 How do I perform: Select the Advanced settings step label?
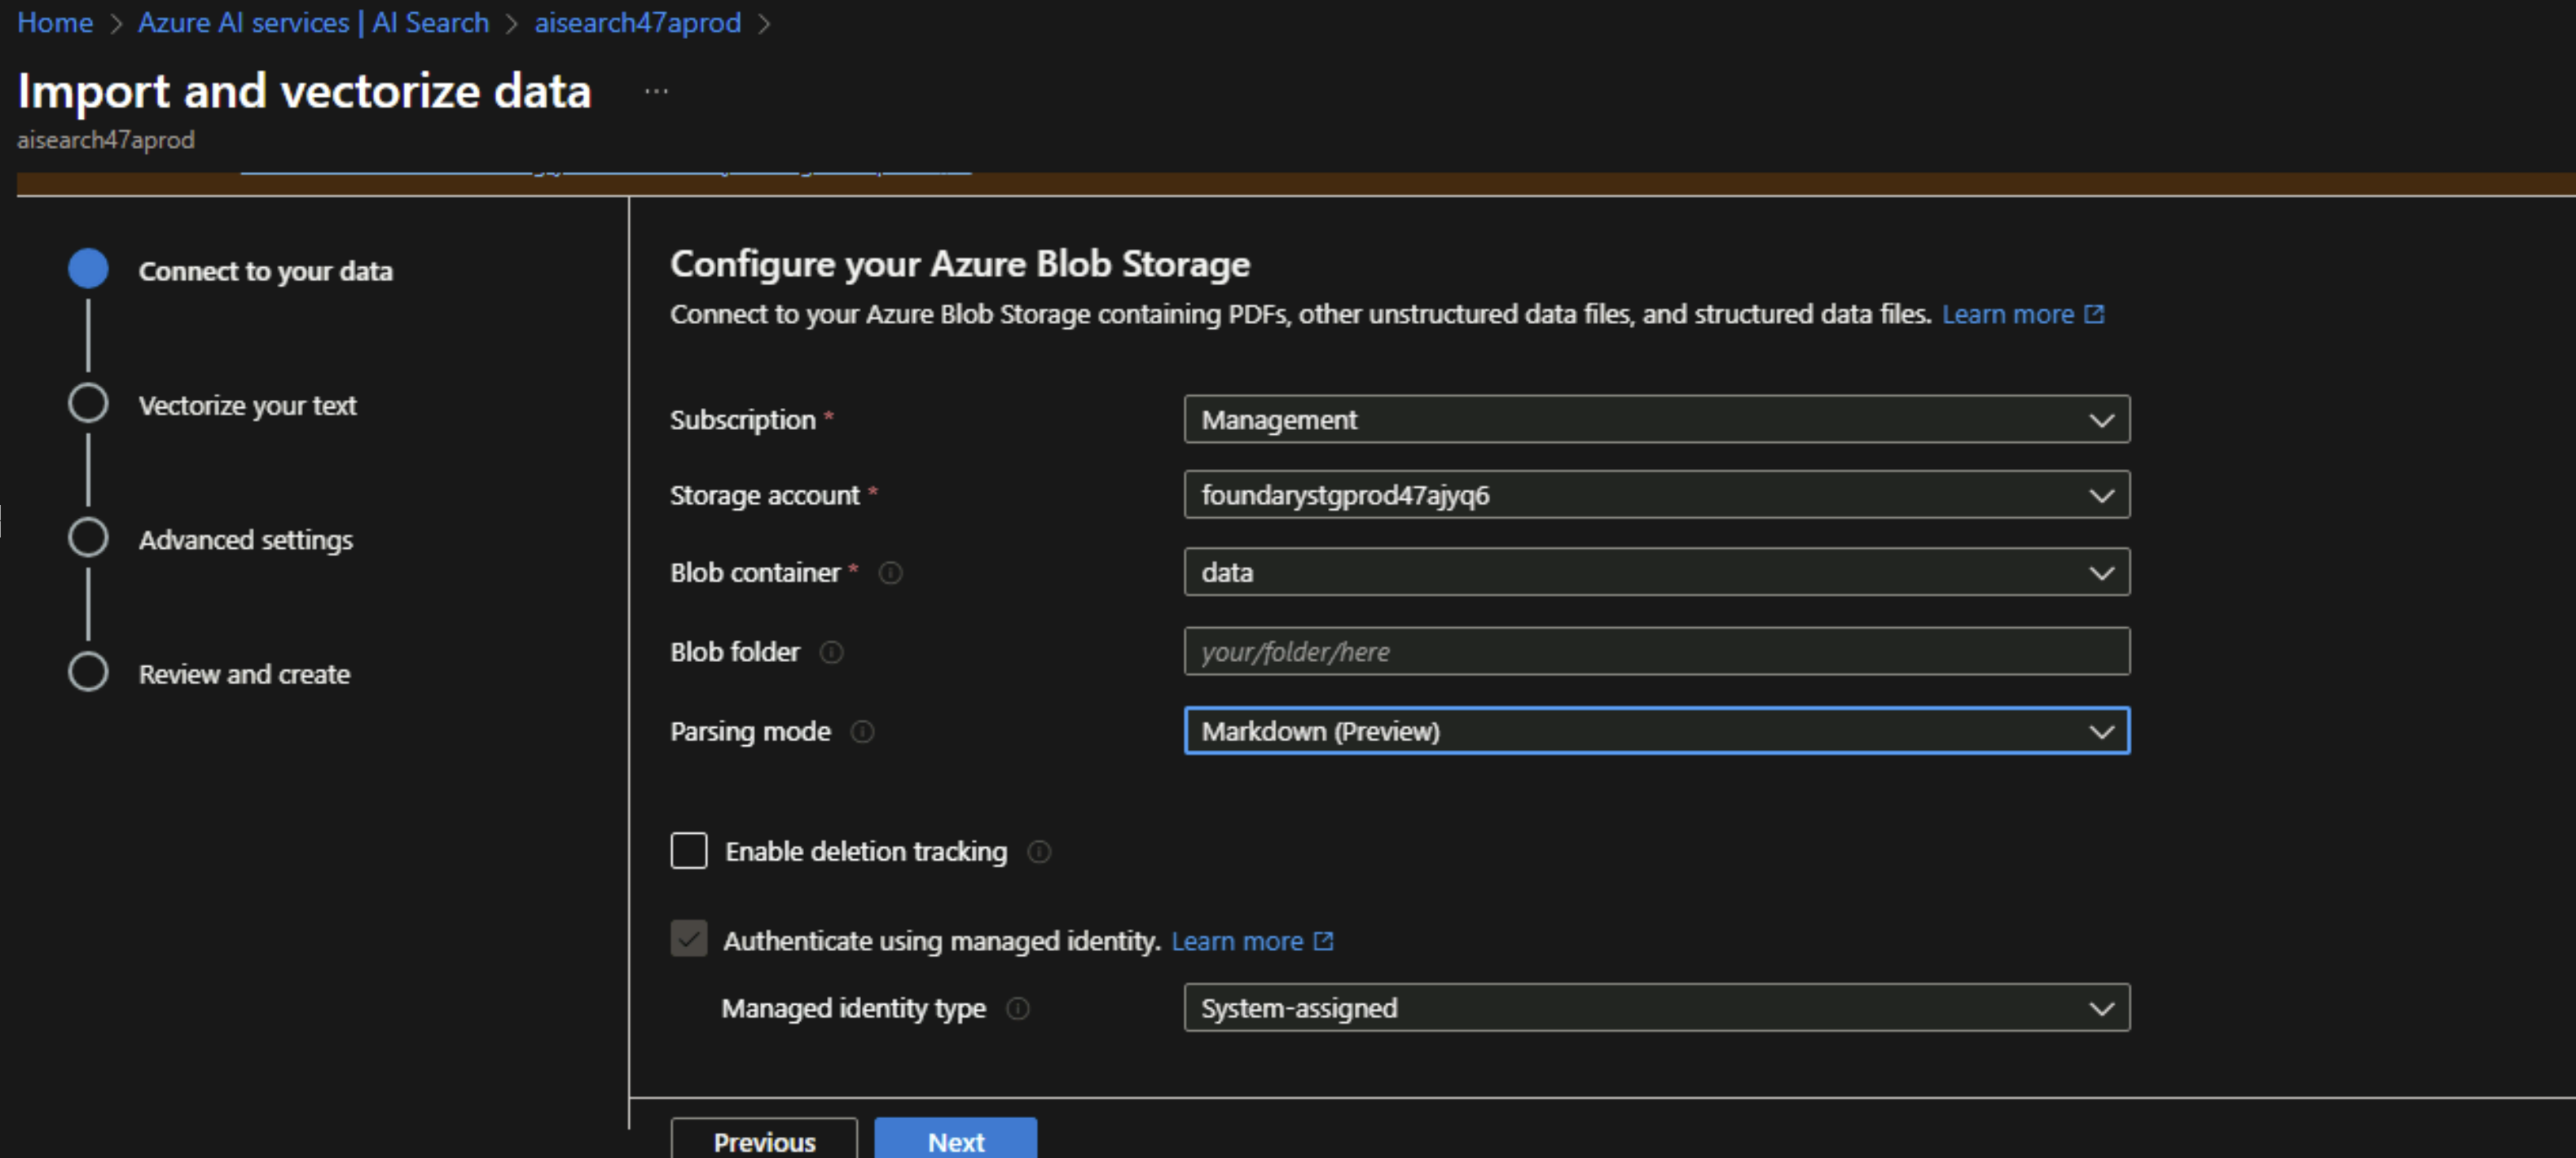pos(246,540)
